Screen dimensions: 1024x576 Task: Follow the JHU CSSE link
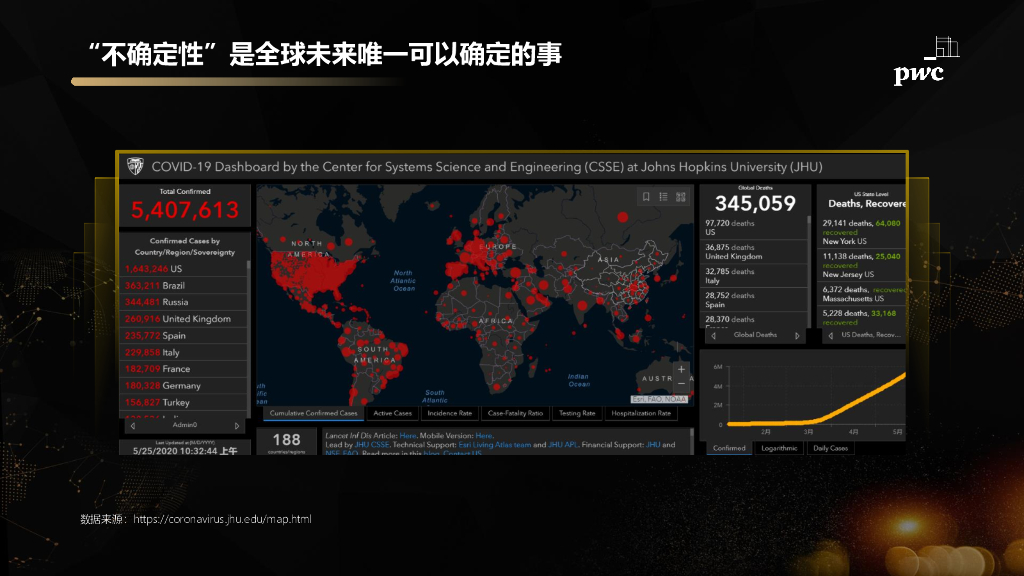pos(372,445)
